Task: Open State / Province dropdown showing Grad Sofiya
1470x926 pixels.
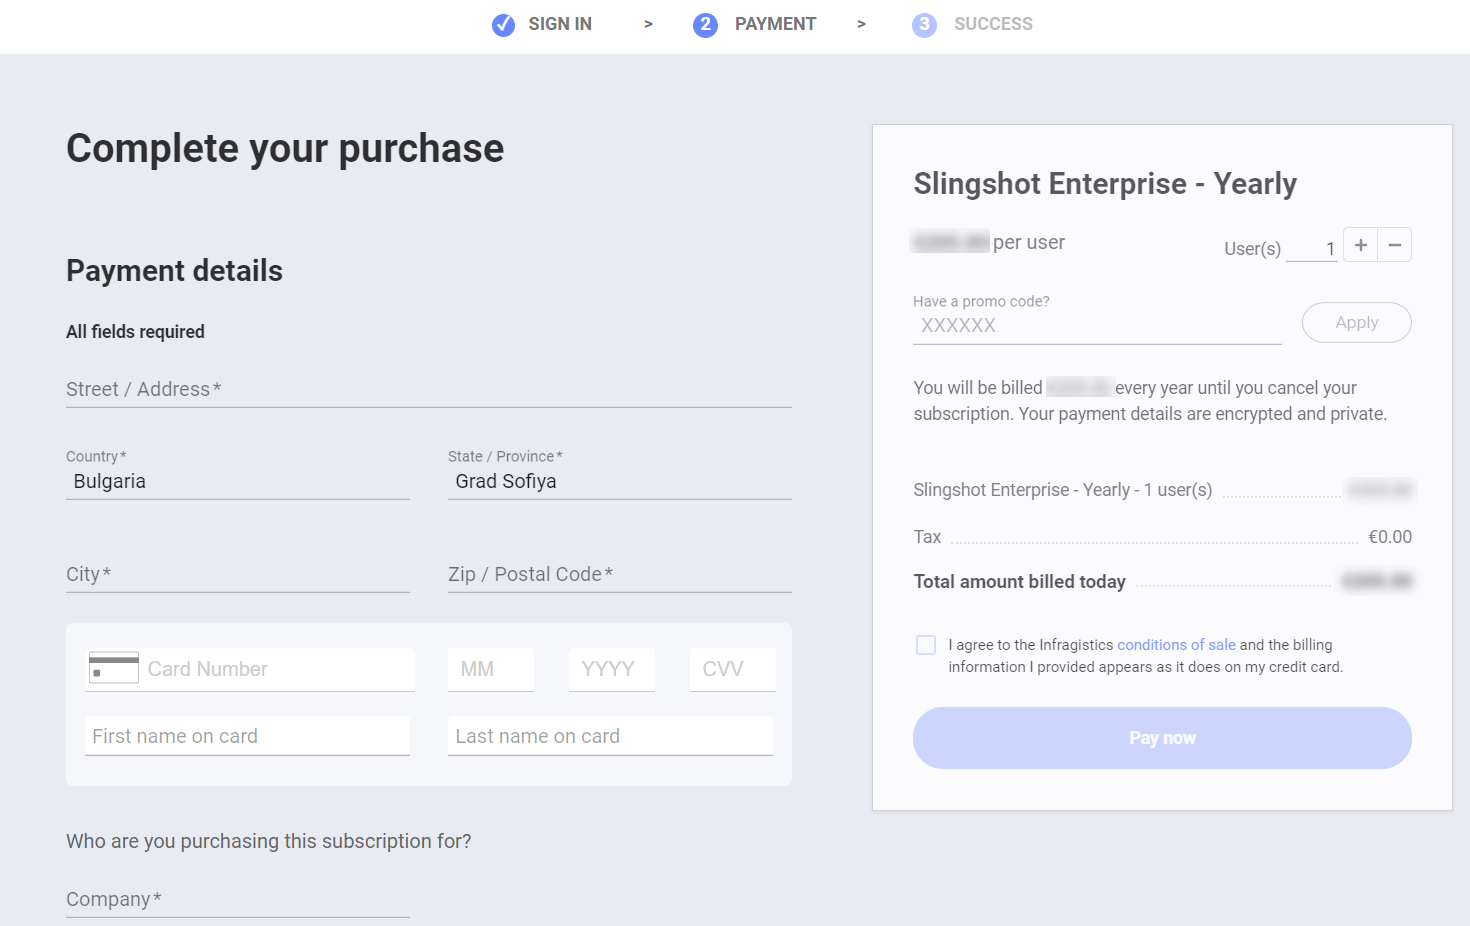Action: [620, 481]
